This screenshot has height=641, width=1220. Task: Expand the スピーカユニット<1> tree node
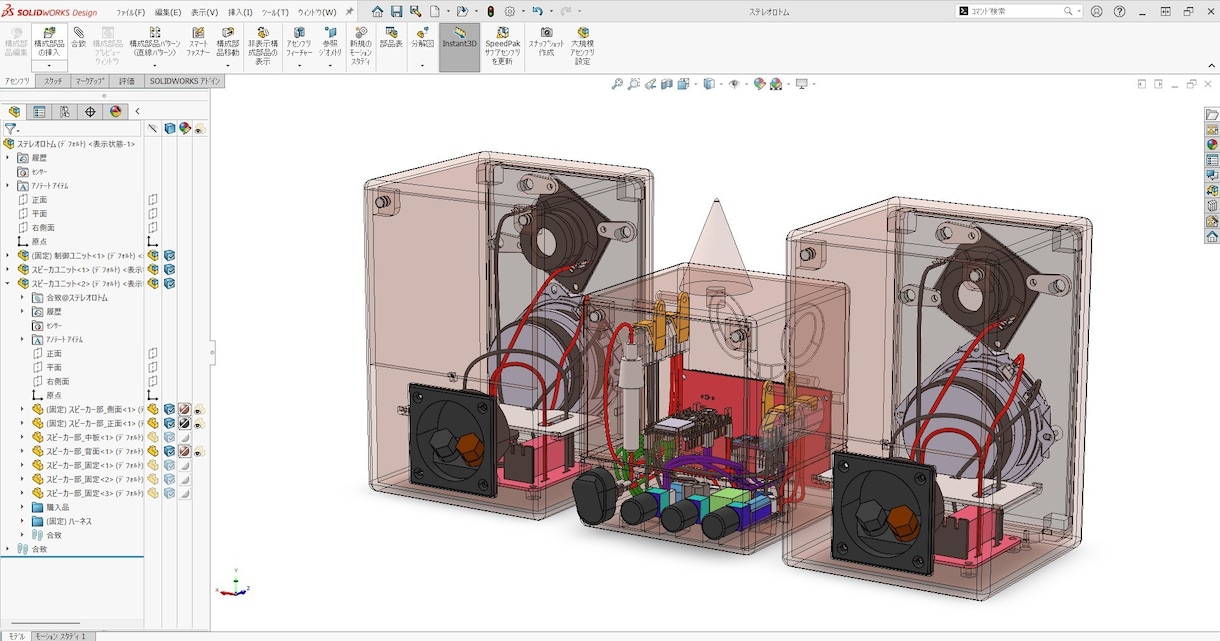point(8,269)
